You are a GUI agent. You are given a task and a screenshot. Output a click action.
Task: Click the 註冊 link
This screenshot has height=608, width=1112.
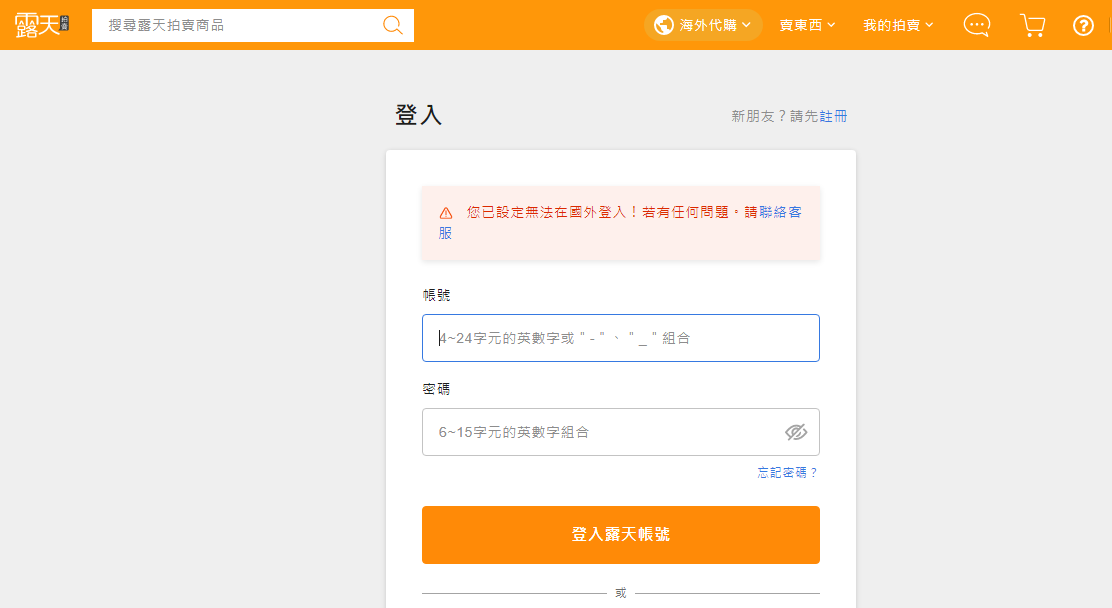[x=833, y=116]
